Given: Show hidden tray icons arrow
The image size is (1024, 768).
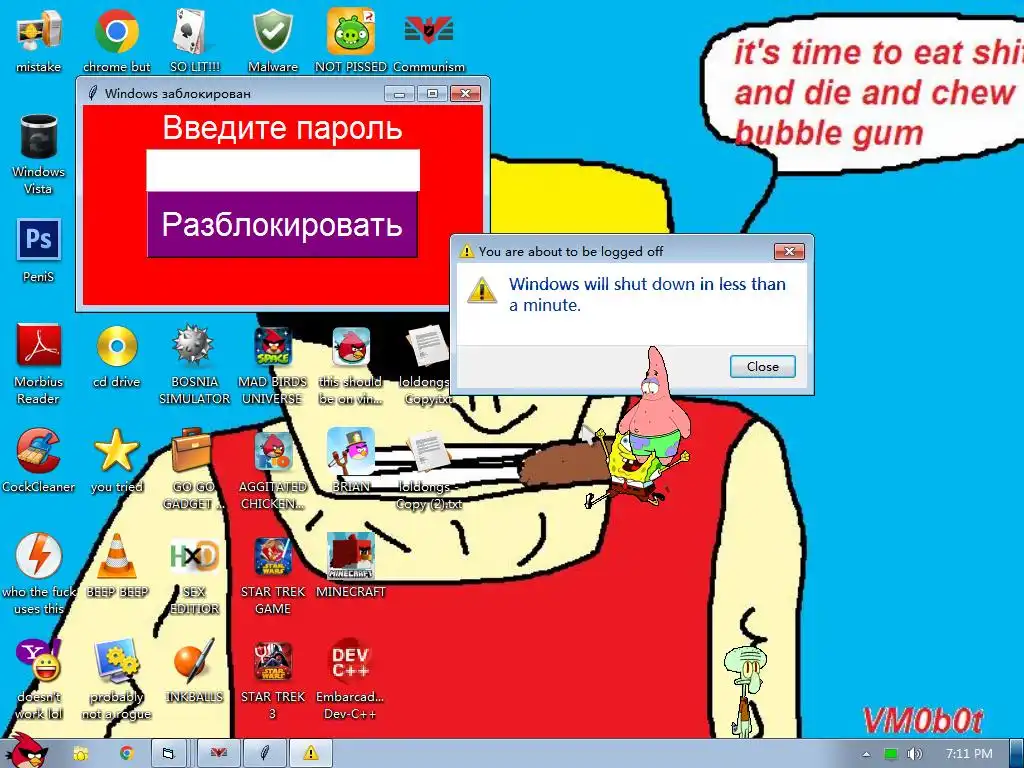Looking at the screenshot, I should 867,754.
